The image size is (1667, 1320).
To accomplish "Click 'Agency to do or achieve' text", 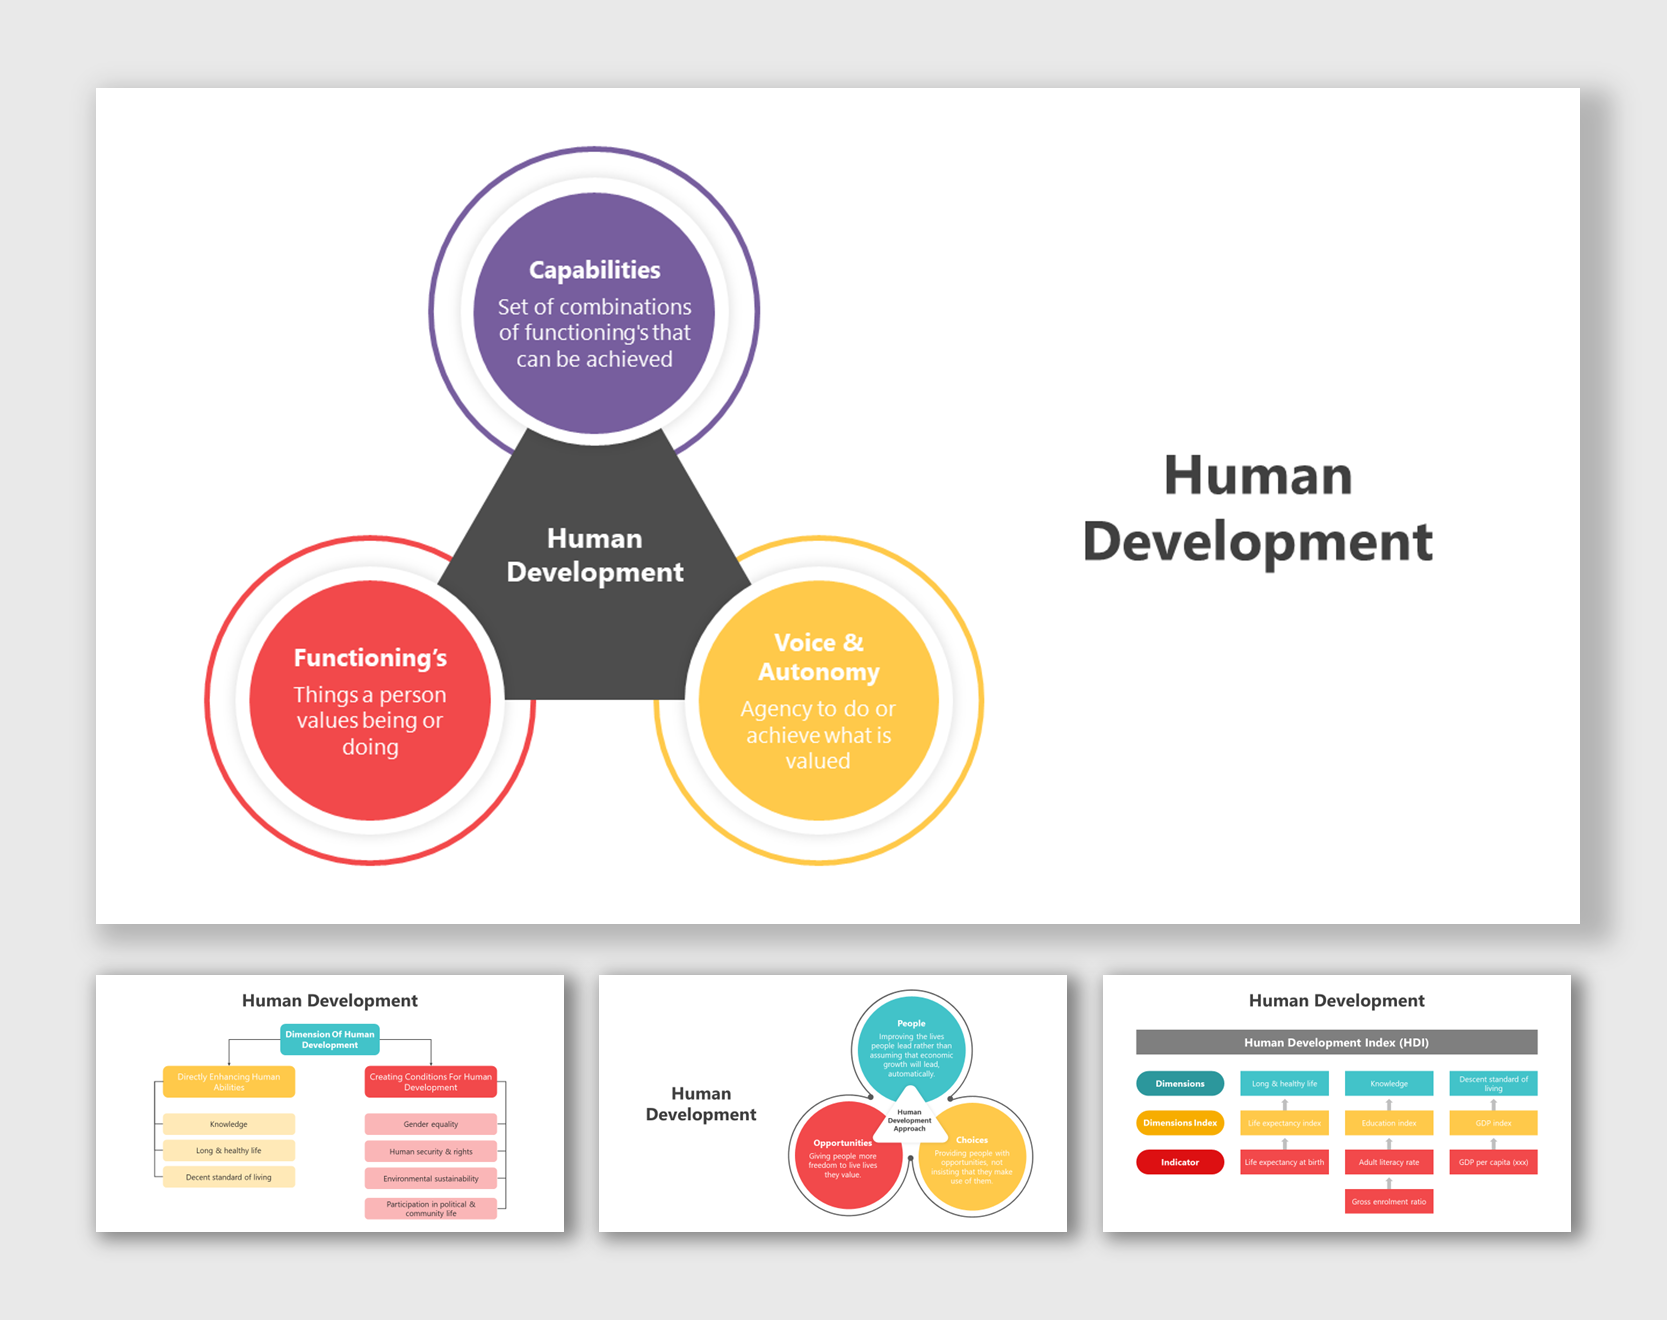I will (818, 735).
